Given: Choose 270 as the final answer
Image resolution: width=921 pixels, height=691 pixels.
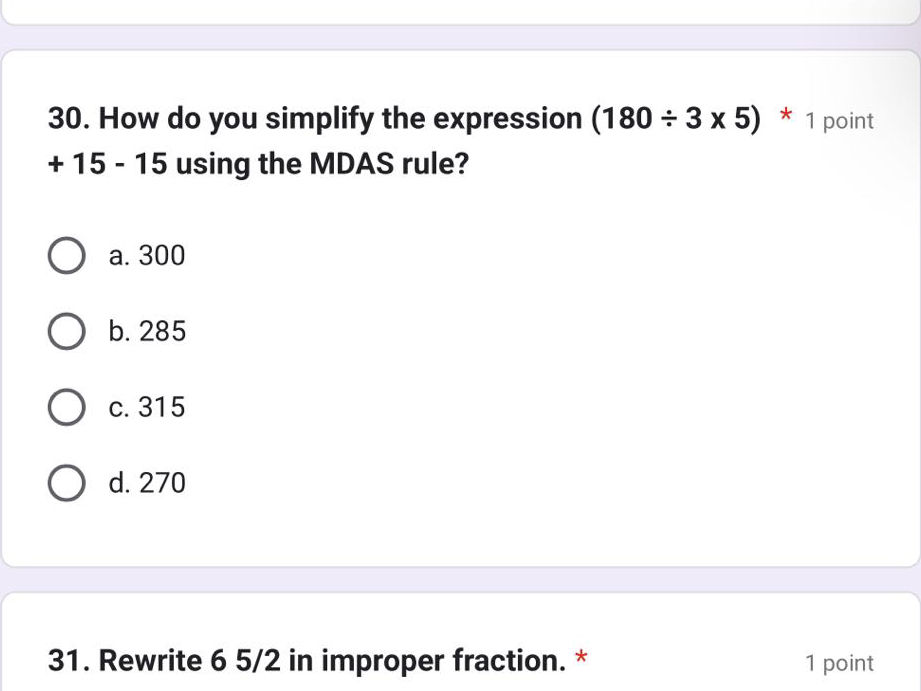Looking at the screenshot, I should coord(66,483).
